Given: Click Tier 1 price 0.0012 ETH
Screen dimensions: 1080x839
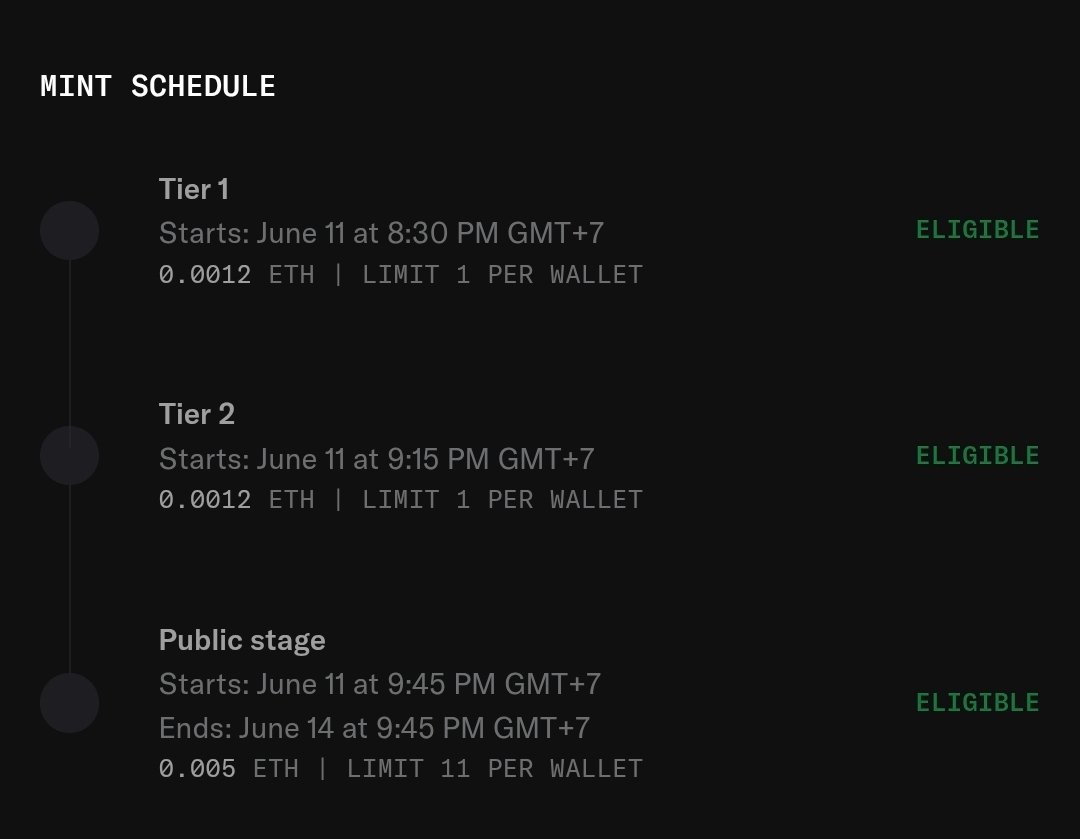Looking at the screenshot, I should (236, 275).
